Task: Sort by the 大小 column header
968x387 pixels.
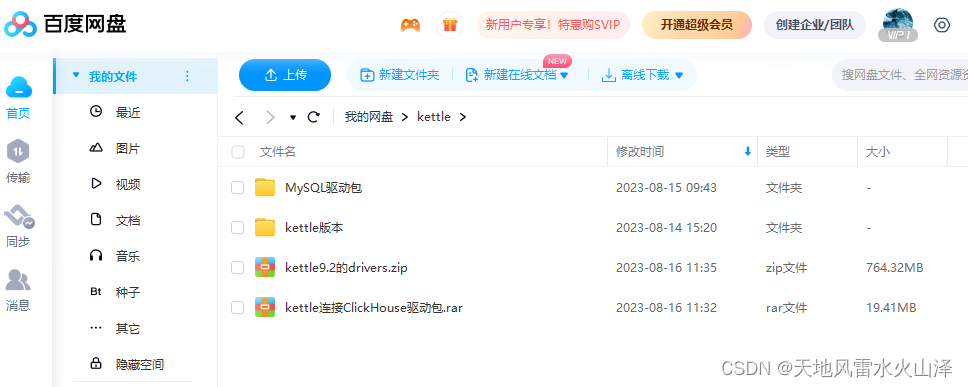Action: click(878, 152)
